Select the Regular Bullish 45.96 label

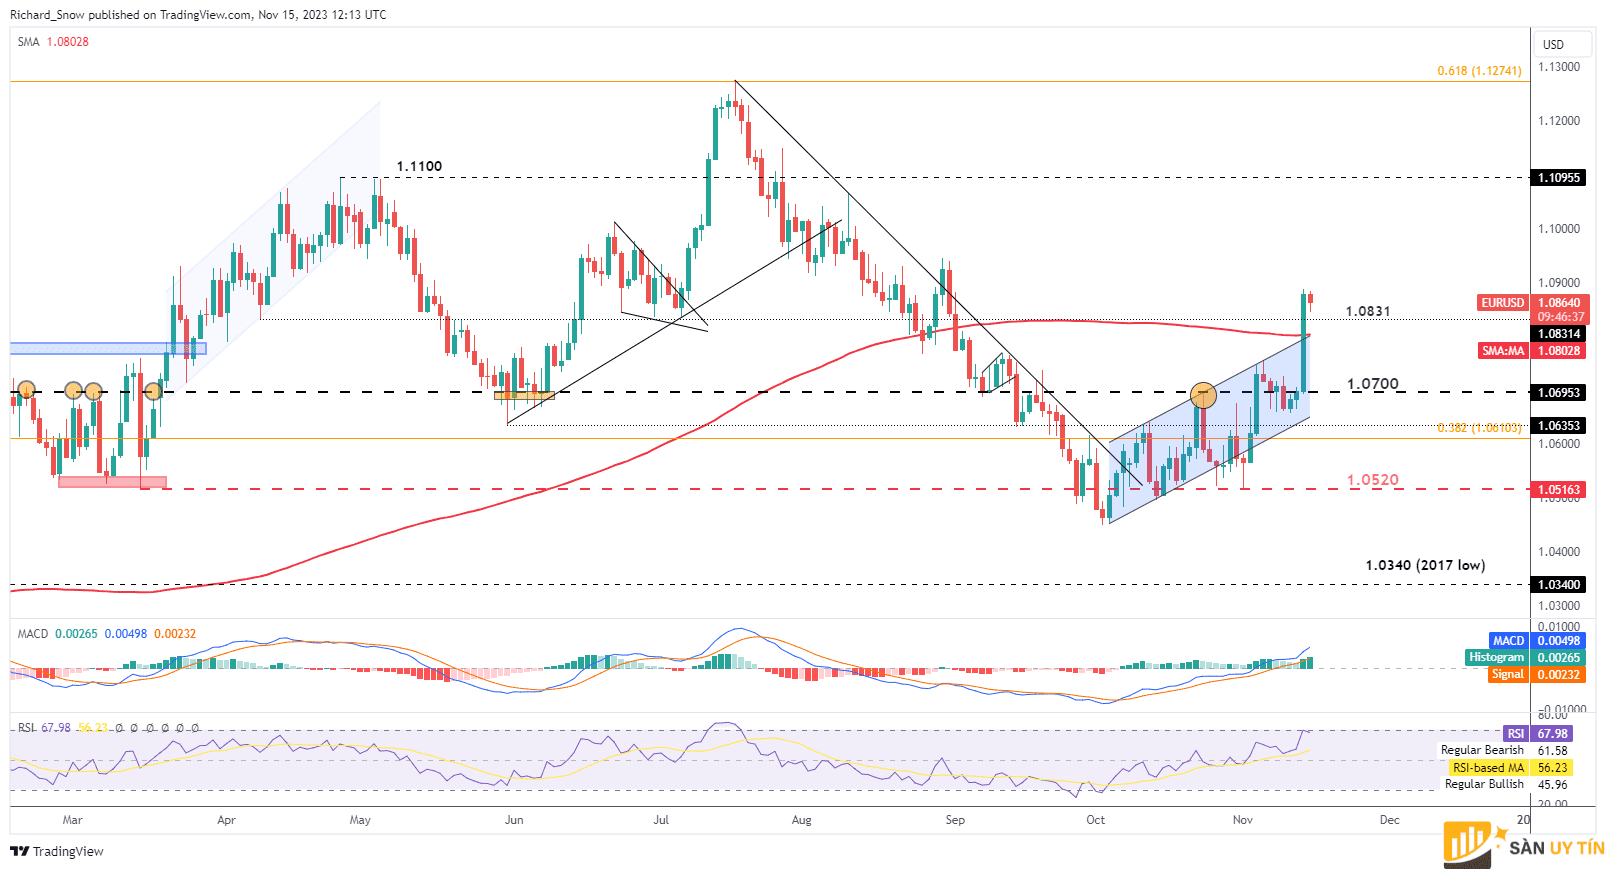[1506, 784]
